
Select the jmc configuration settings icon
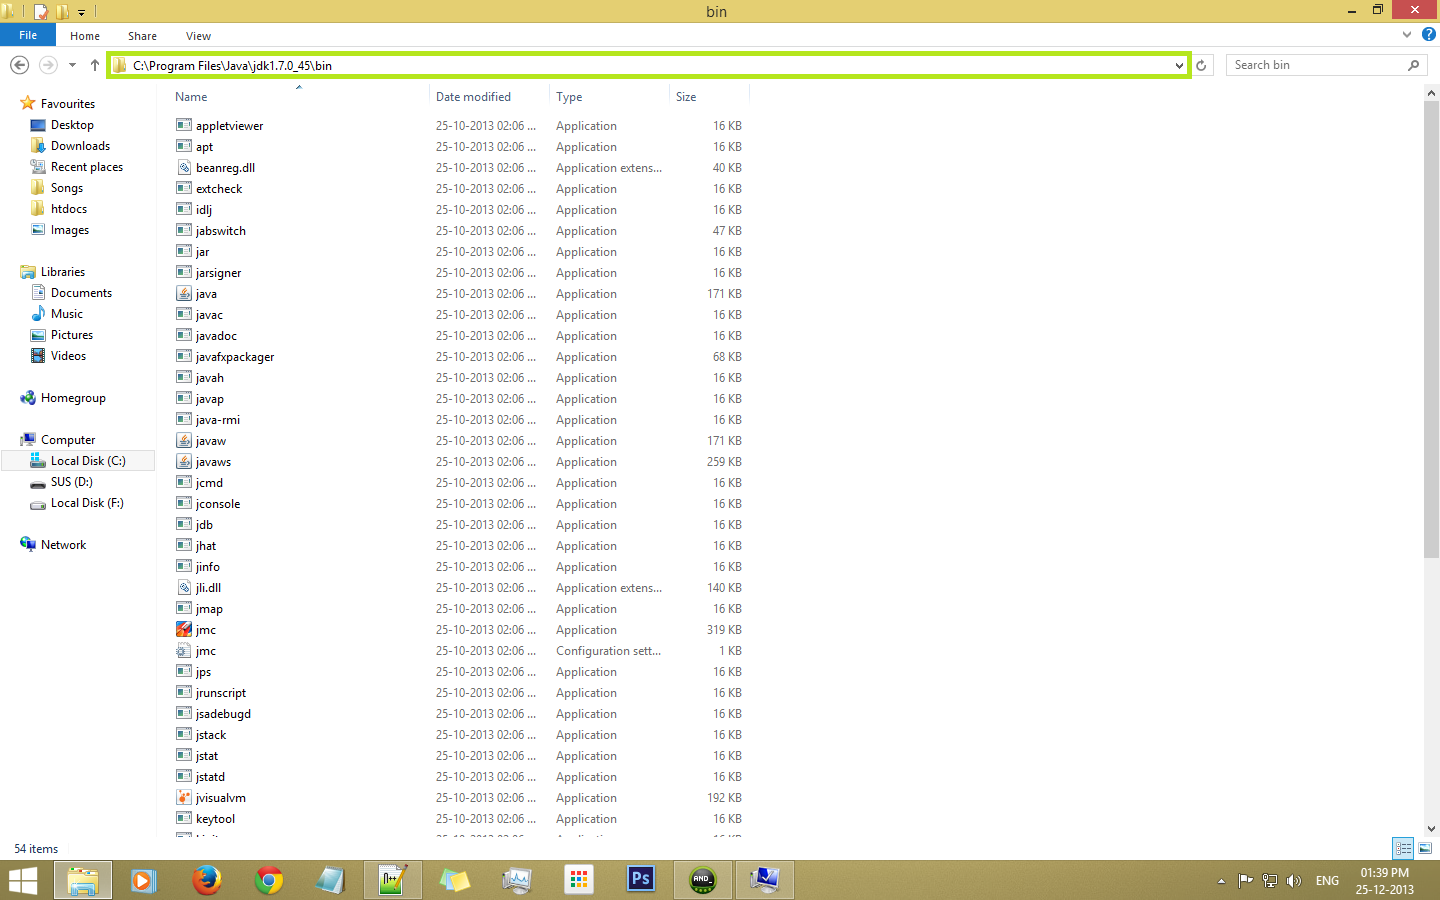tap(184, 651)
